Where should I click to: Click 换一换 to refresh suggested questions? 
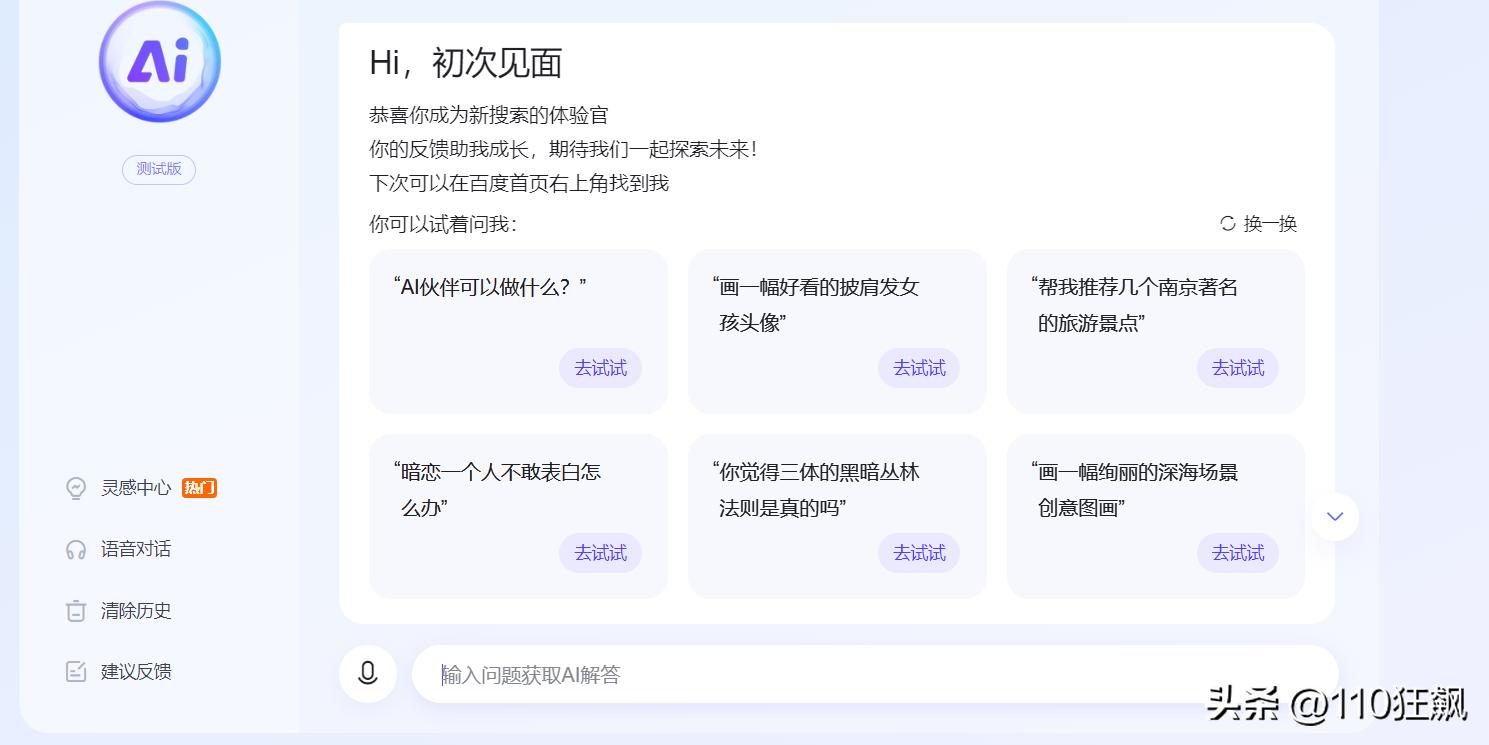point(1268,224)
